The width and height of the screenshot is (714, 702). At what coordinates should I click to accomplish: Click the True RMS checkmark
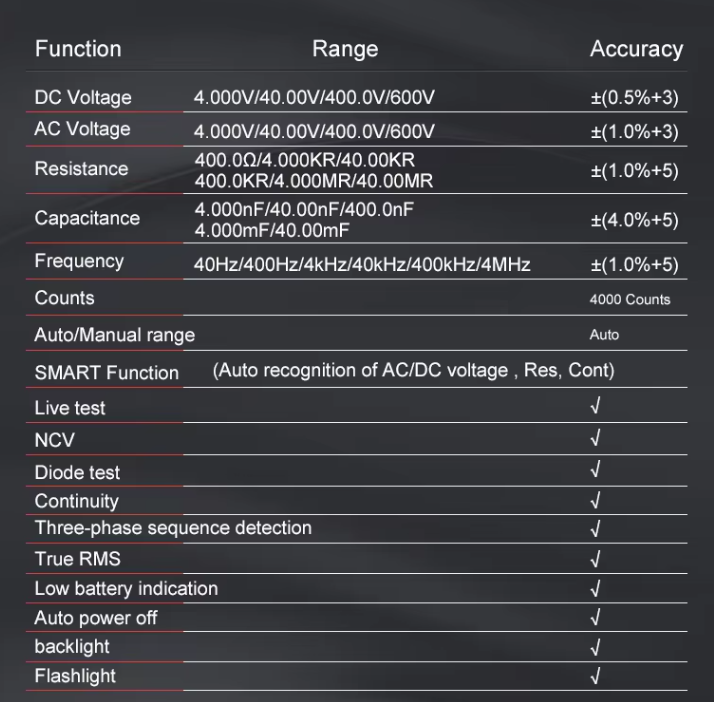pyautogui.click(x=596, y=558)
